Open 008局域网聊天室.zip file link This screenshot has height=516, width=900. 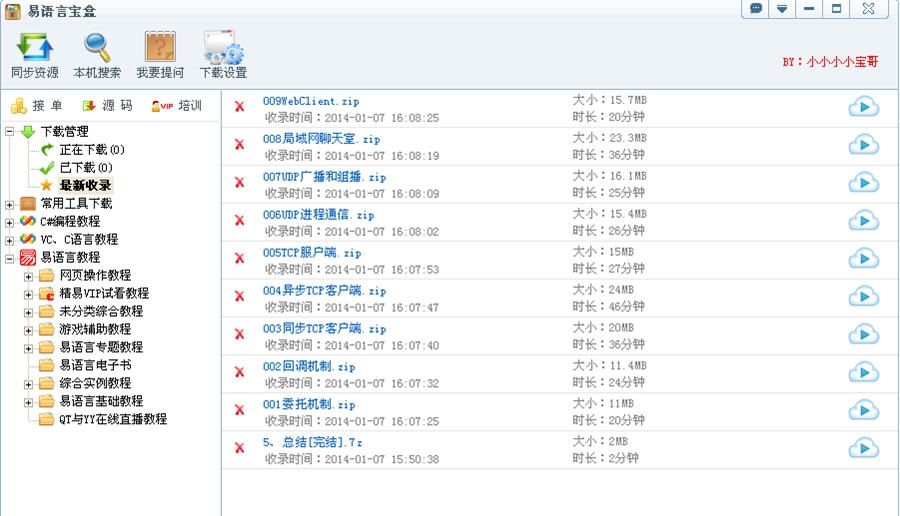coord(321,139)
